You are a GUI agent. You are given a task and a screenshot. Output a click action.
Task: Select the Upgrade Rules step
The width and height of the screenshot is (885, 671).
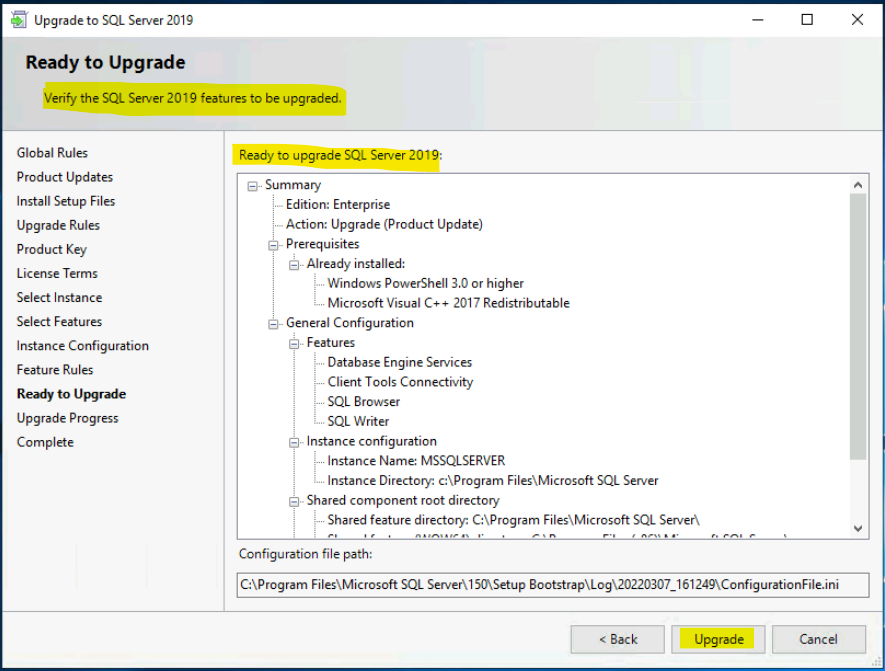(x=58, y=225)
